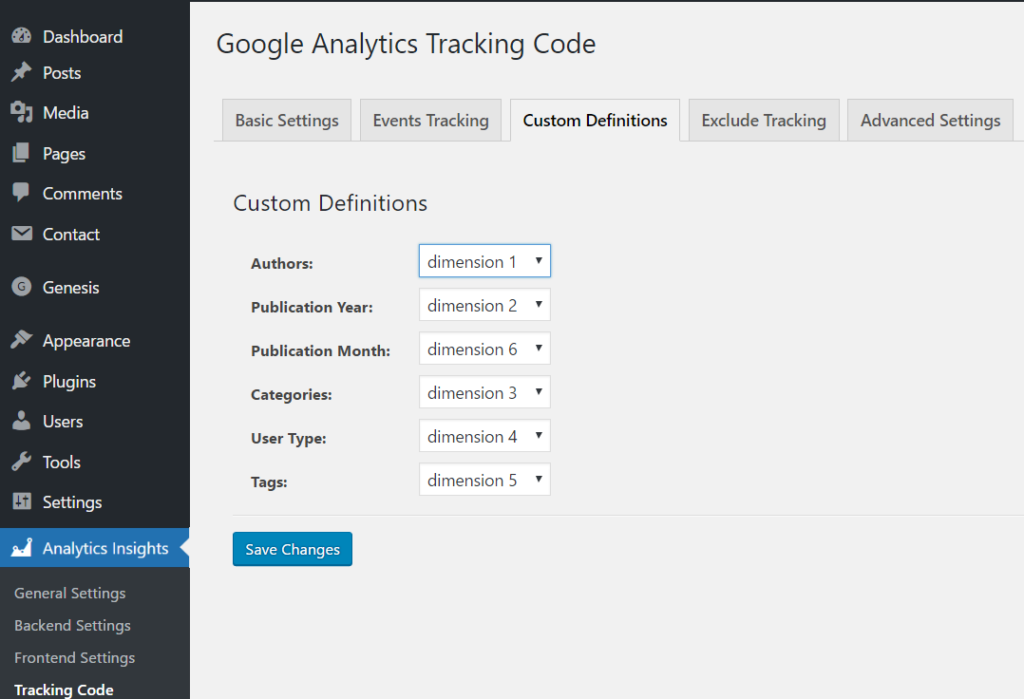Select the Custom Definitions tab
The width and height of the screenshot is (1024, 699).
pos(595,120)
